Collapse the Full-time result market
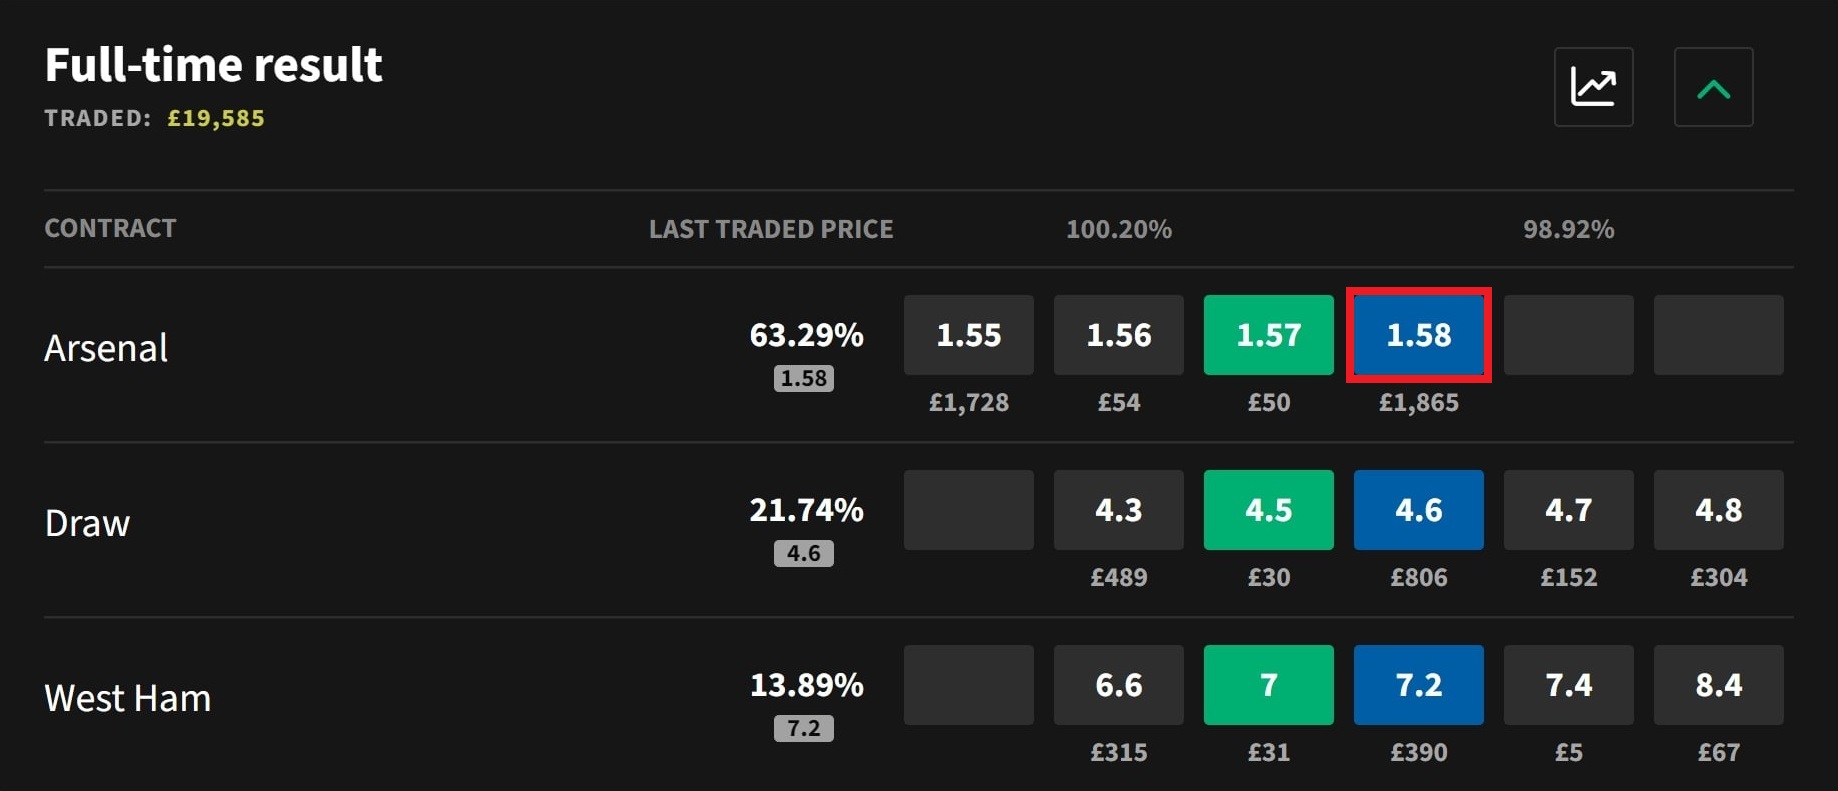The height and width of the screenshot is (791, 1838). tap(1713, 87)
